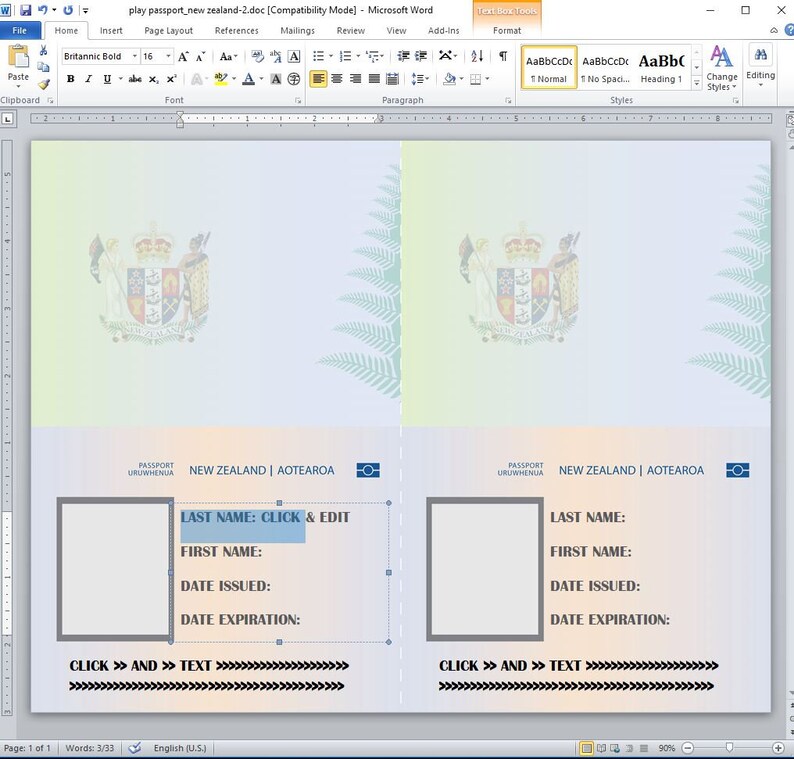Apply the Normal style

click(549, 67)
